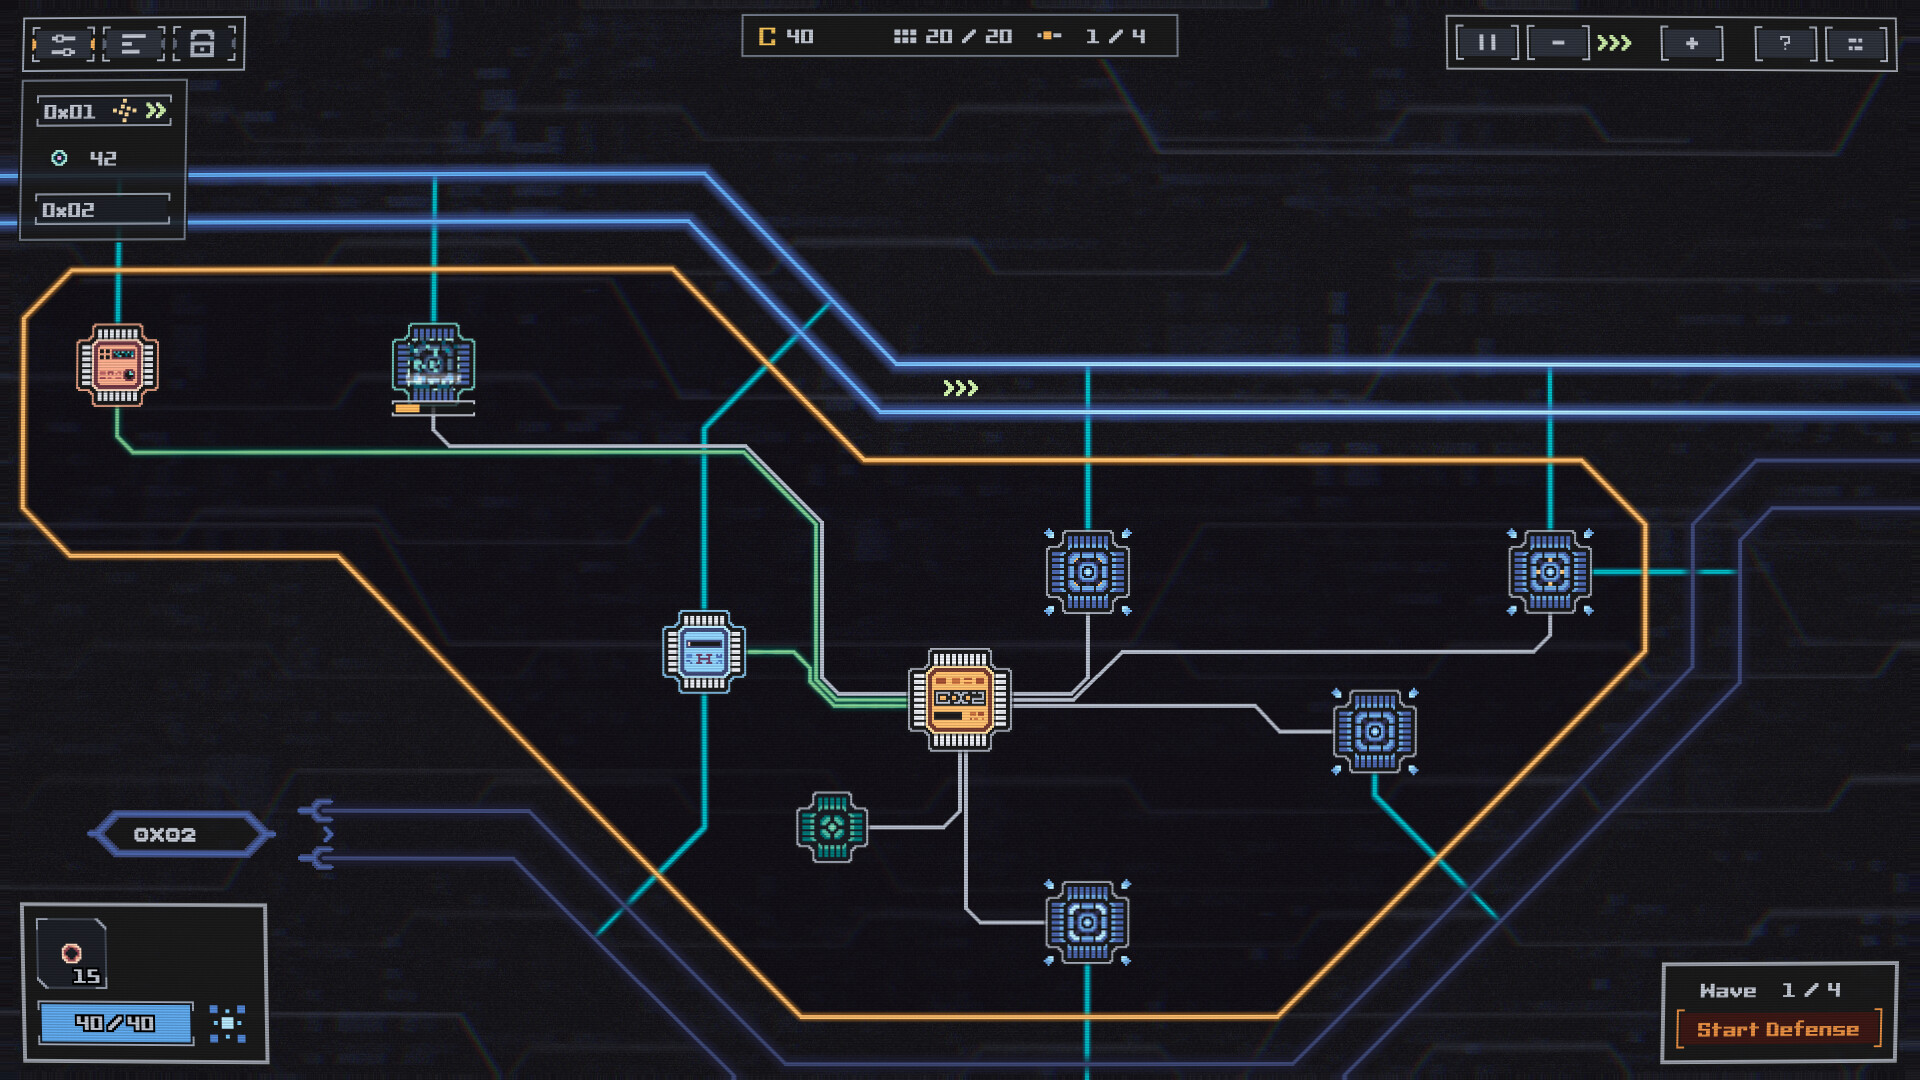Select the glitching blue chip under construction
The image size is (1920, 1080).
433,364
